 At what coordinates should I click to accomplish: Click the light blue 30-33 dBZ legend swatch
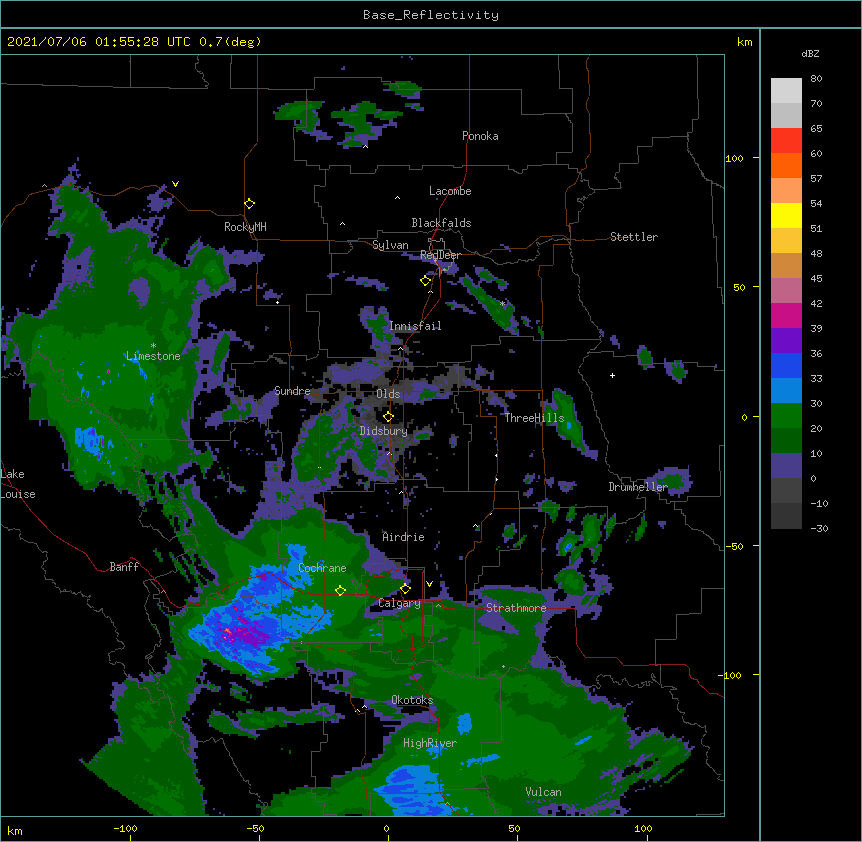click(x=786, y=391)
